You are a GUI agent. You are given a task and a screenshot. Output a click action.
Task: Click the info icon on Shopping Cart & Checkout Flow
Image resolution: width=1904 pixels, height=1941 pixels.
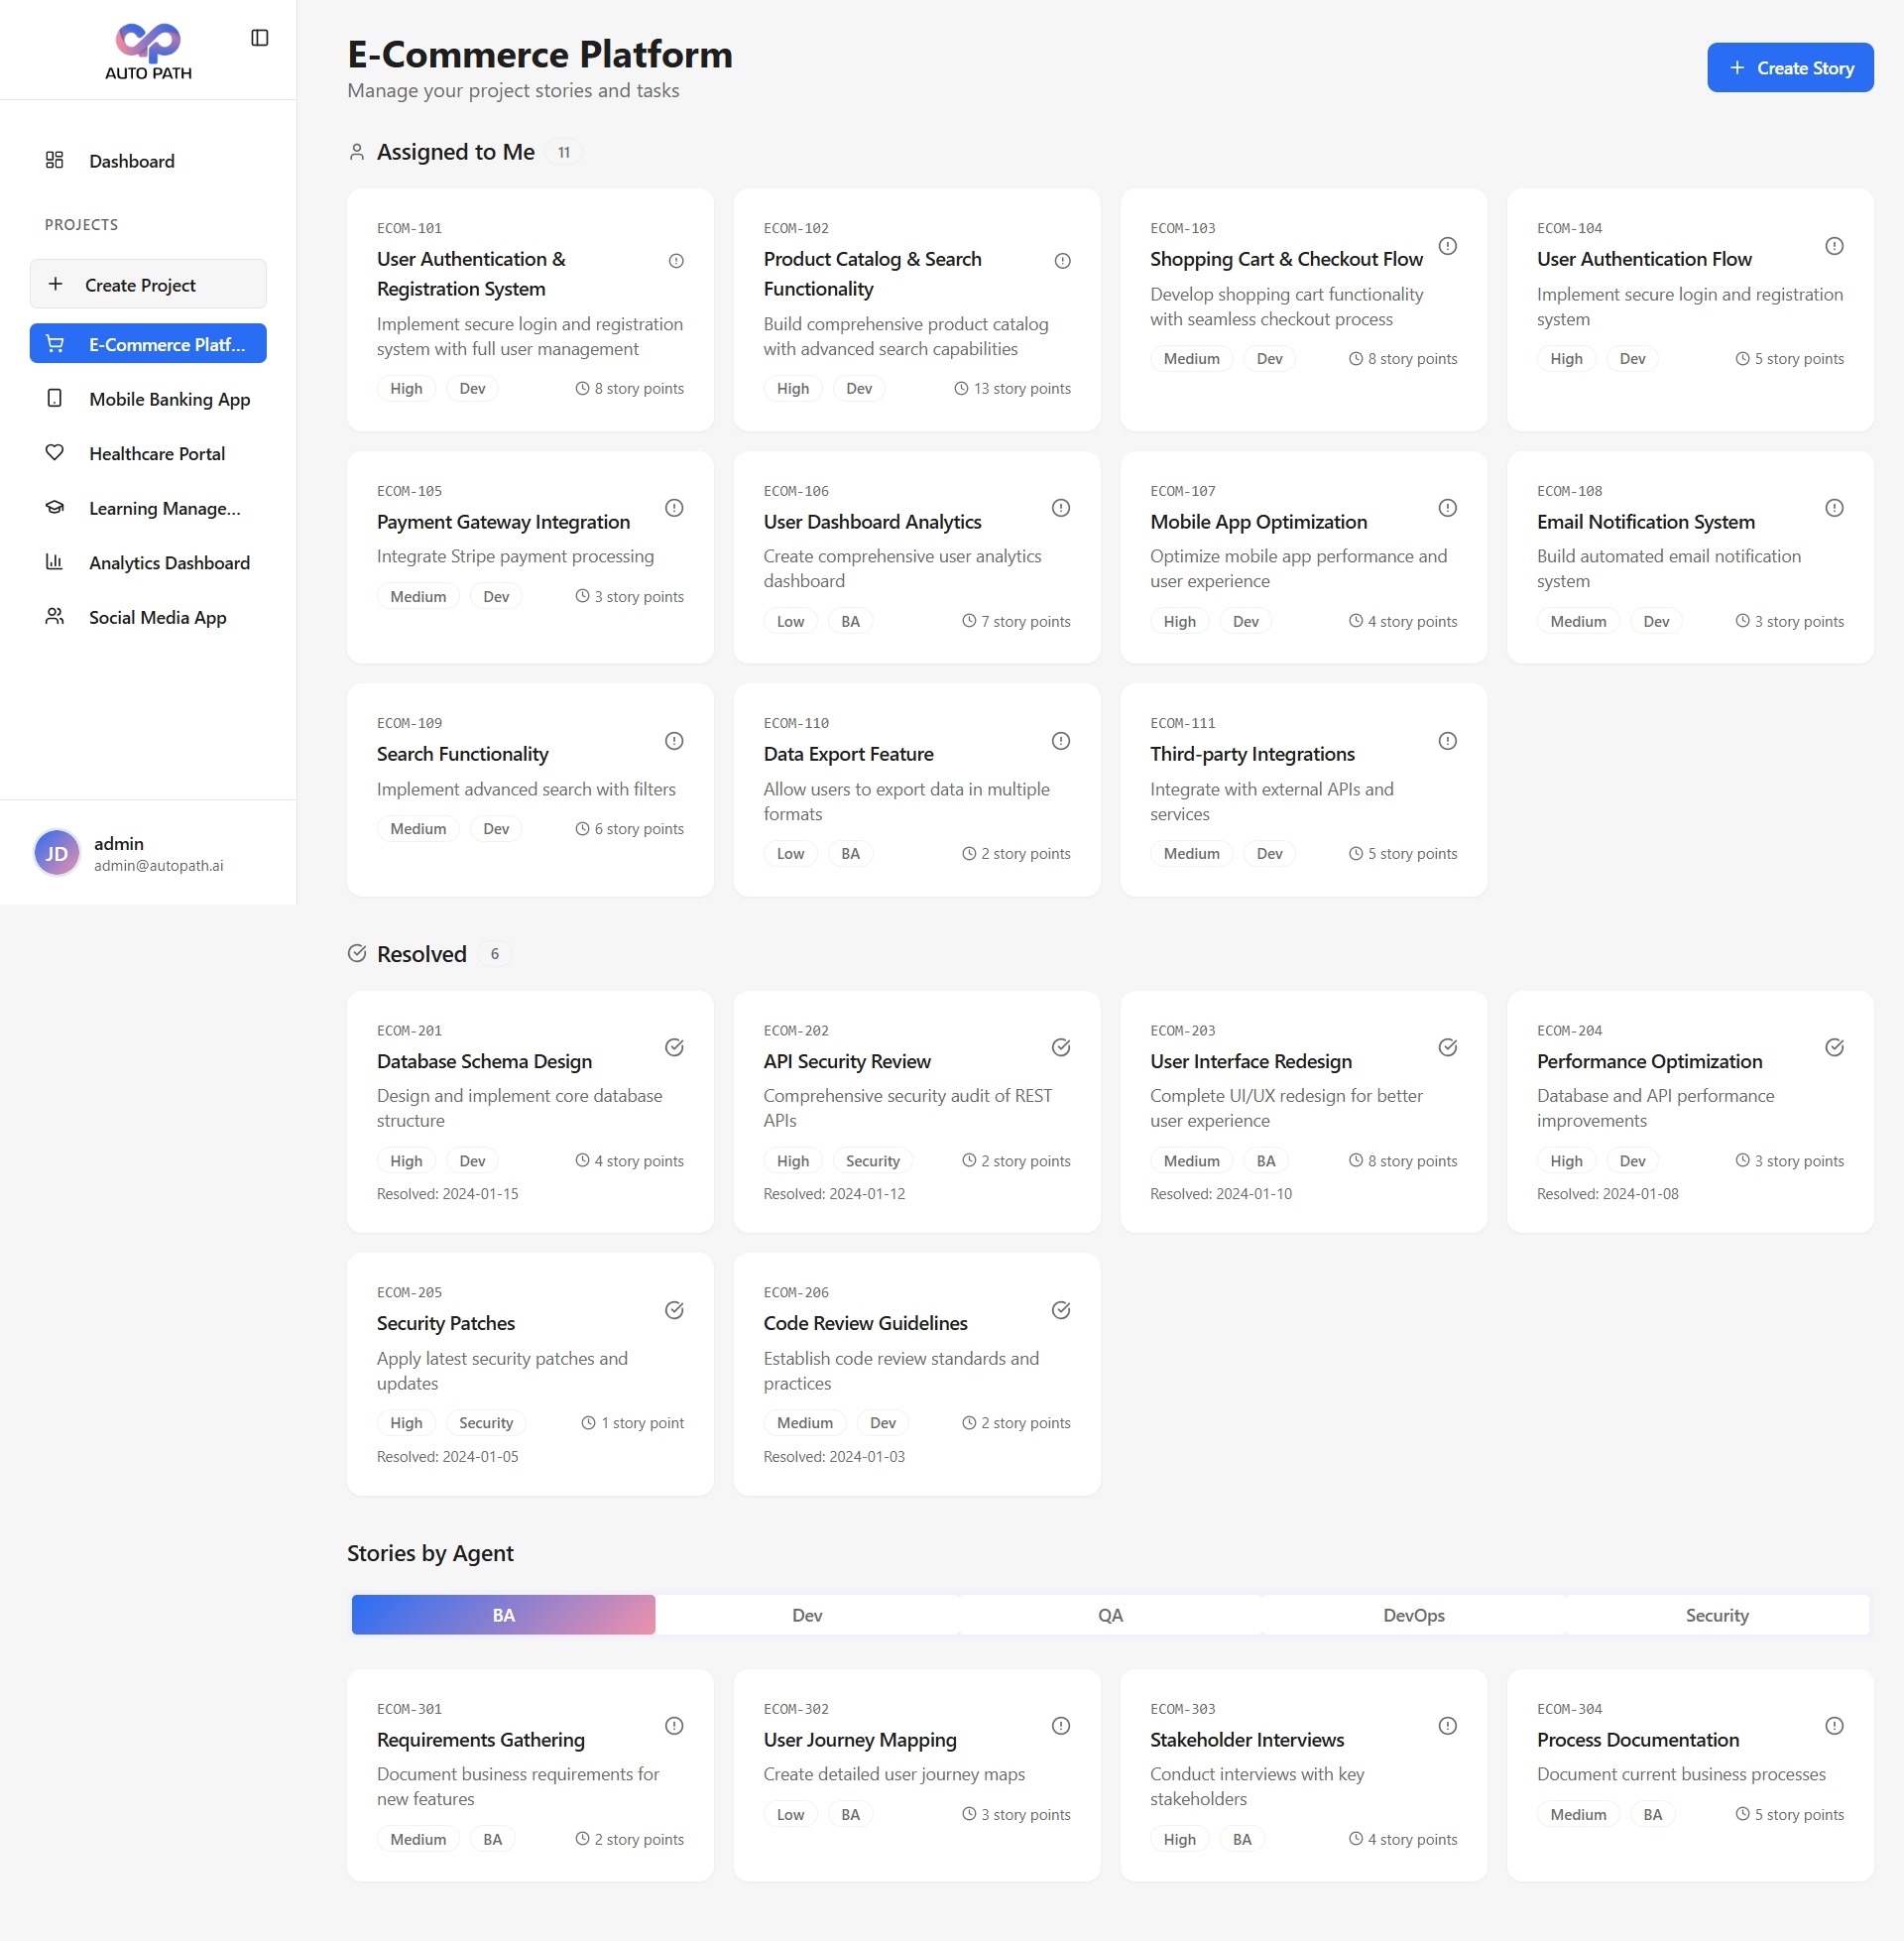point(1447,245)
